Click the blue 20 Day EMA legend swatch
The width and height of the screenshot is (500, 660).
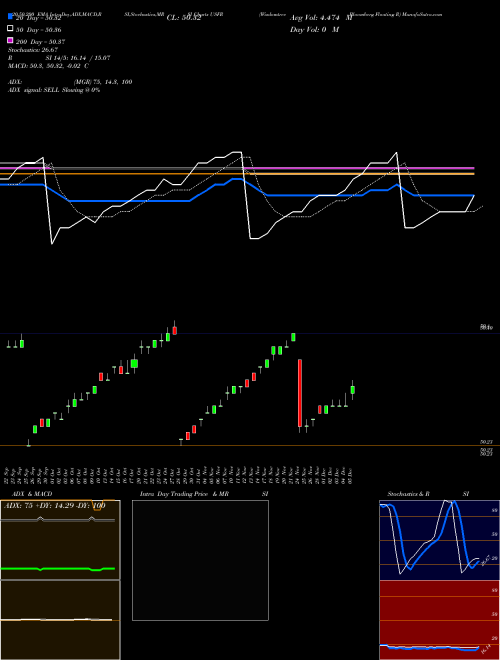(x=10, y=16)
